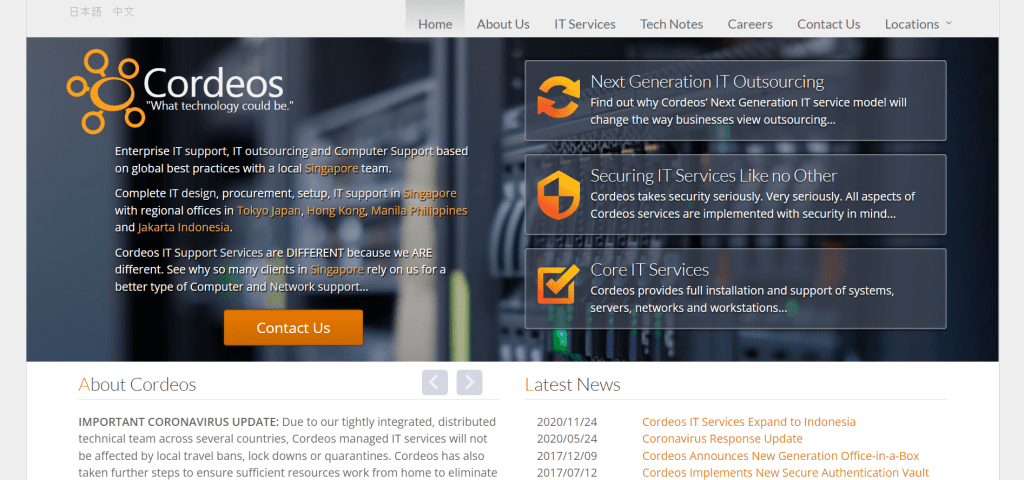Click the 2017/07/12 news date
This screenshot has width=1024, height=480.
point(567,473)
